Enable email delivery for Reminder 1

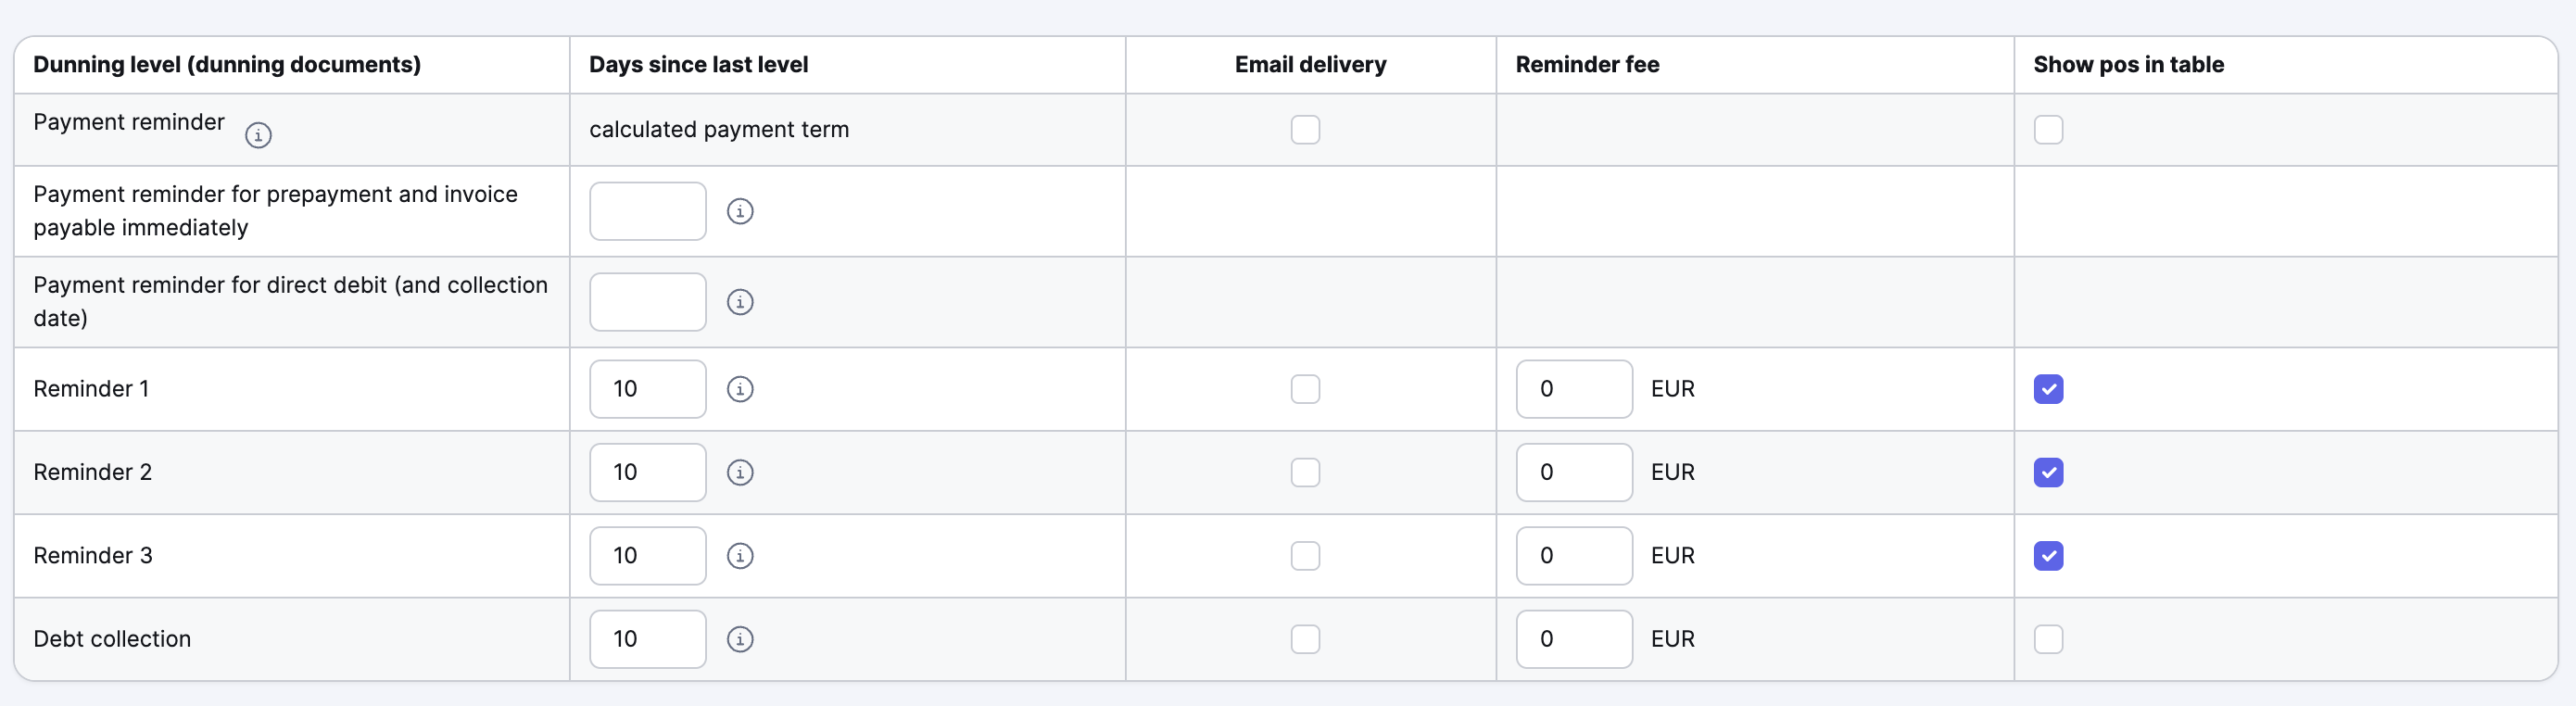(x=1305, y=389)
